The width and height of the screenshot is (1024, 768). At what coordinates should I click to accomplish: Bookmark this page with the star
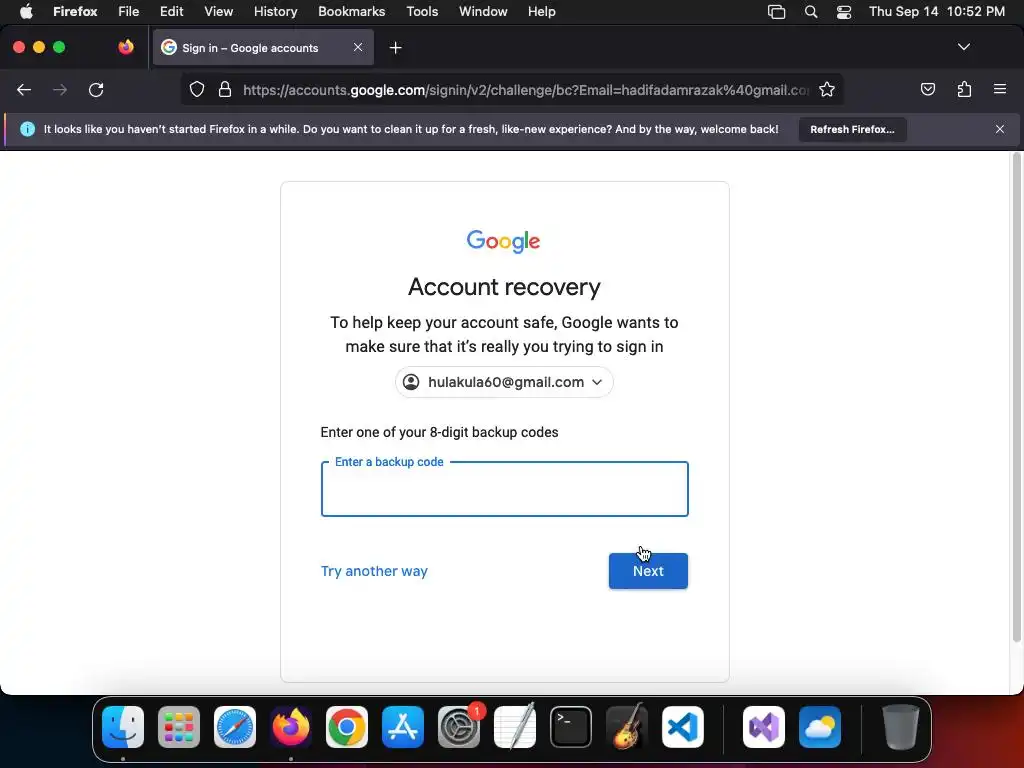pos(827,89)
